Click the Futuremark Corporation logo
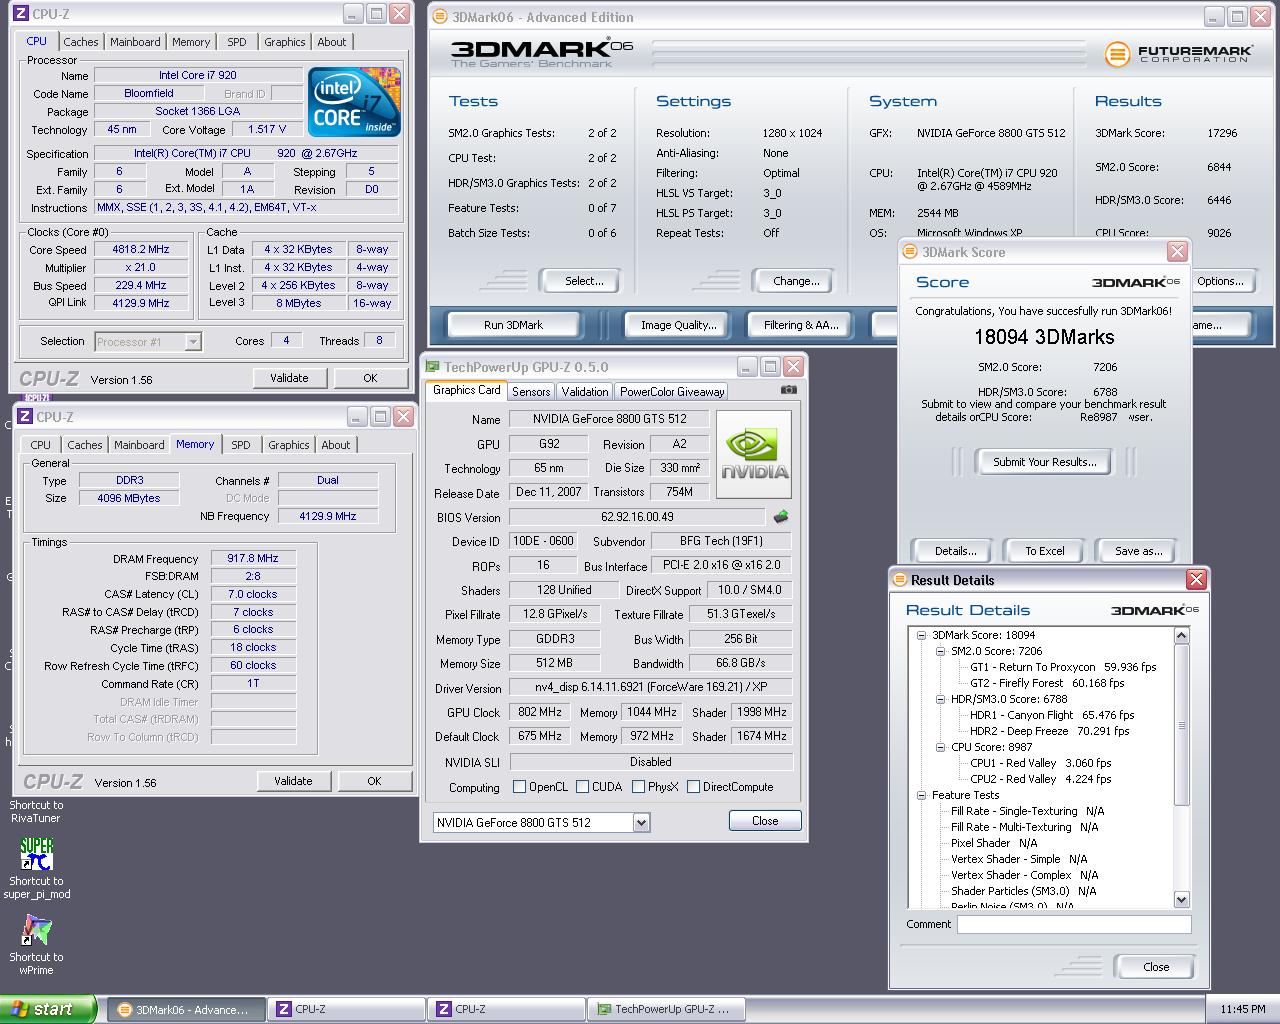This screenshot has width=1280, height=1024. (1178, 54)
